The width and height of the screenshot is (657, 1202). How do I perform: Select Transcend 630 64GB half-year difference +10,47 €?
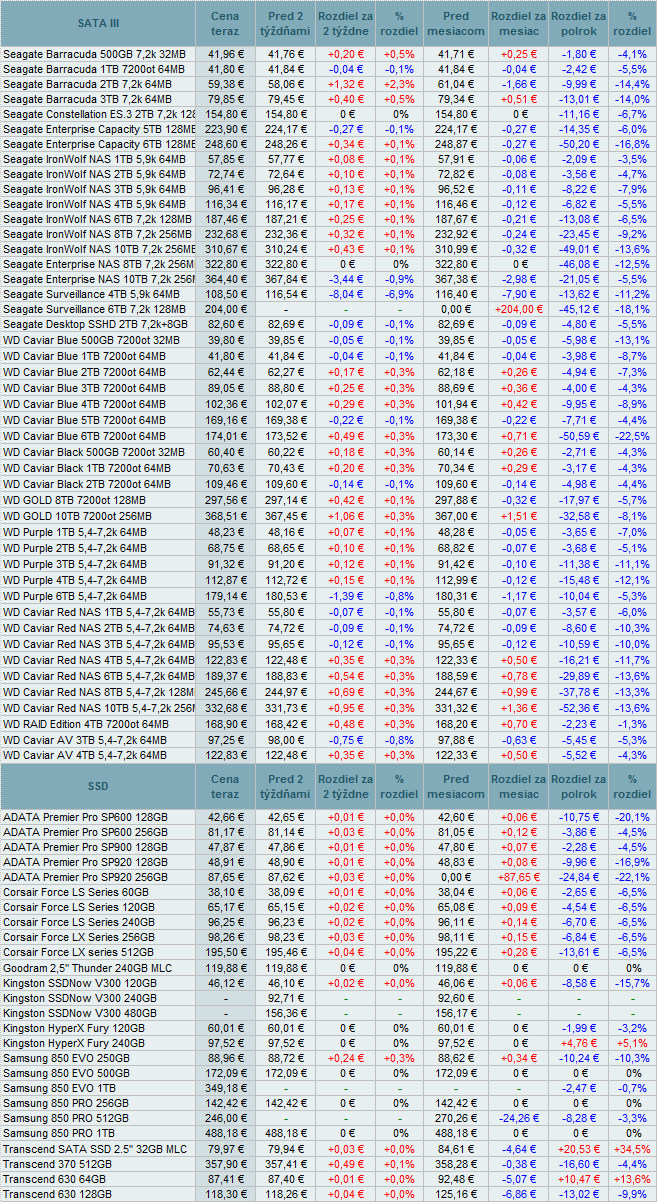(578, 1179)
